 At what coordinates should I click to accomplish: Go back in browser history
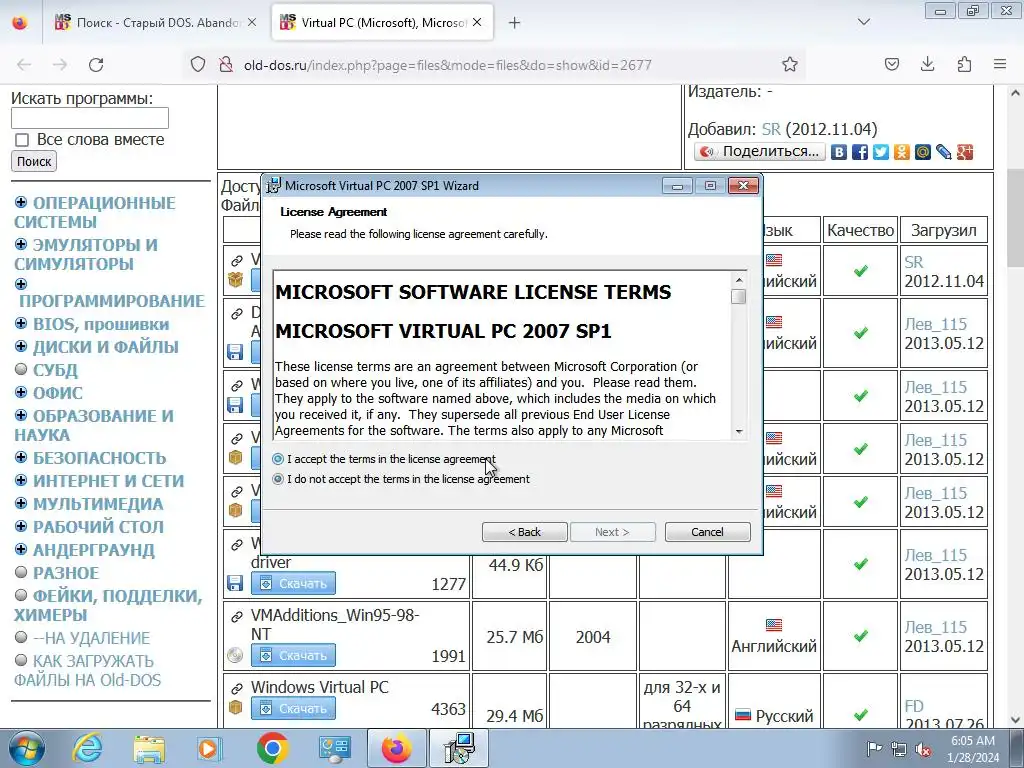coord(24,65)
